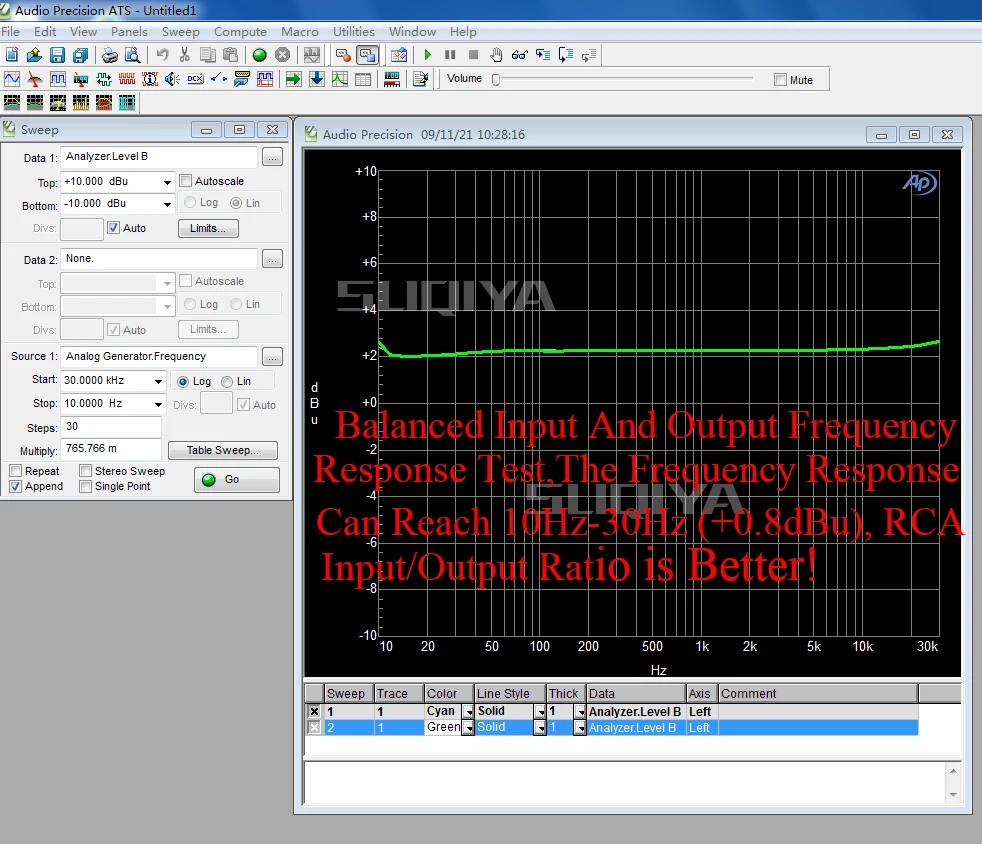Open the New test document icon

12,55
